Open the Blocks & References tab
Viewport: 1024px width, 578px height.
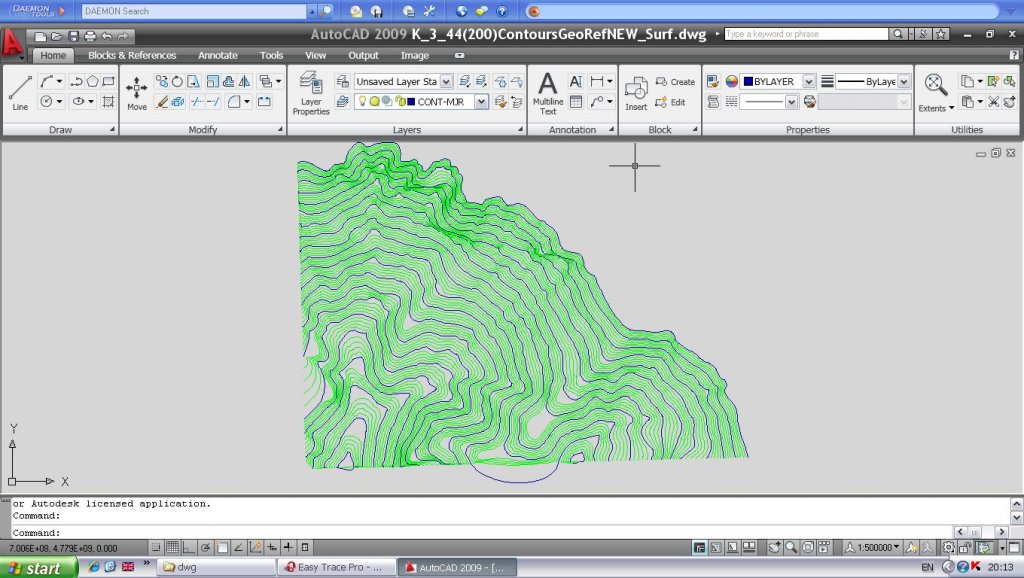pos(132,56)
